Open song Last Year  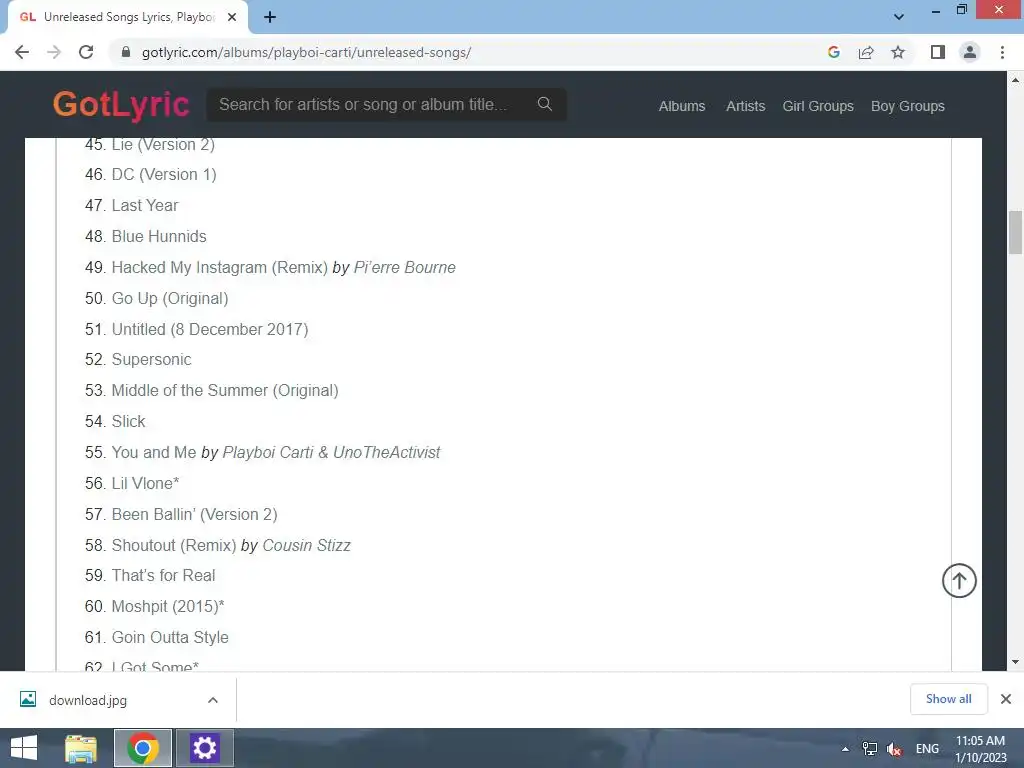point(145,205)
